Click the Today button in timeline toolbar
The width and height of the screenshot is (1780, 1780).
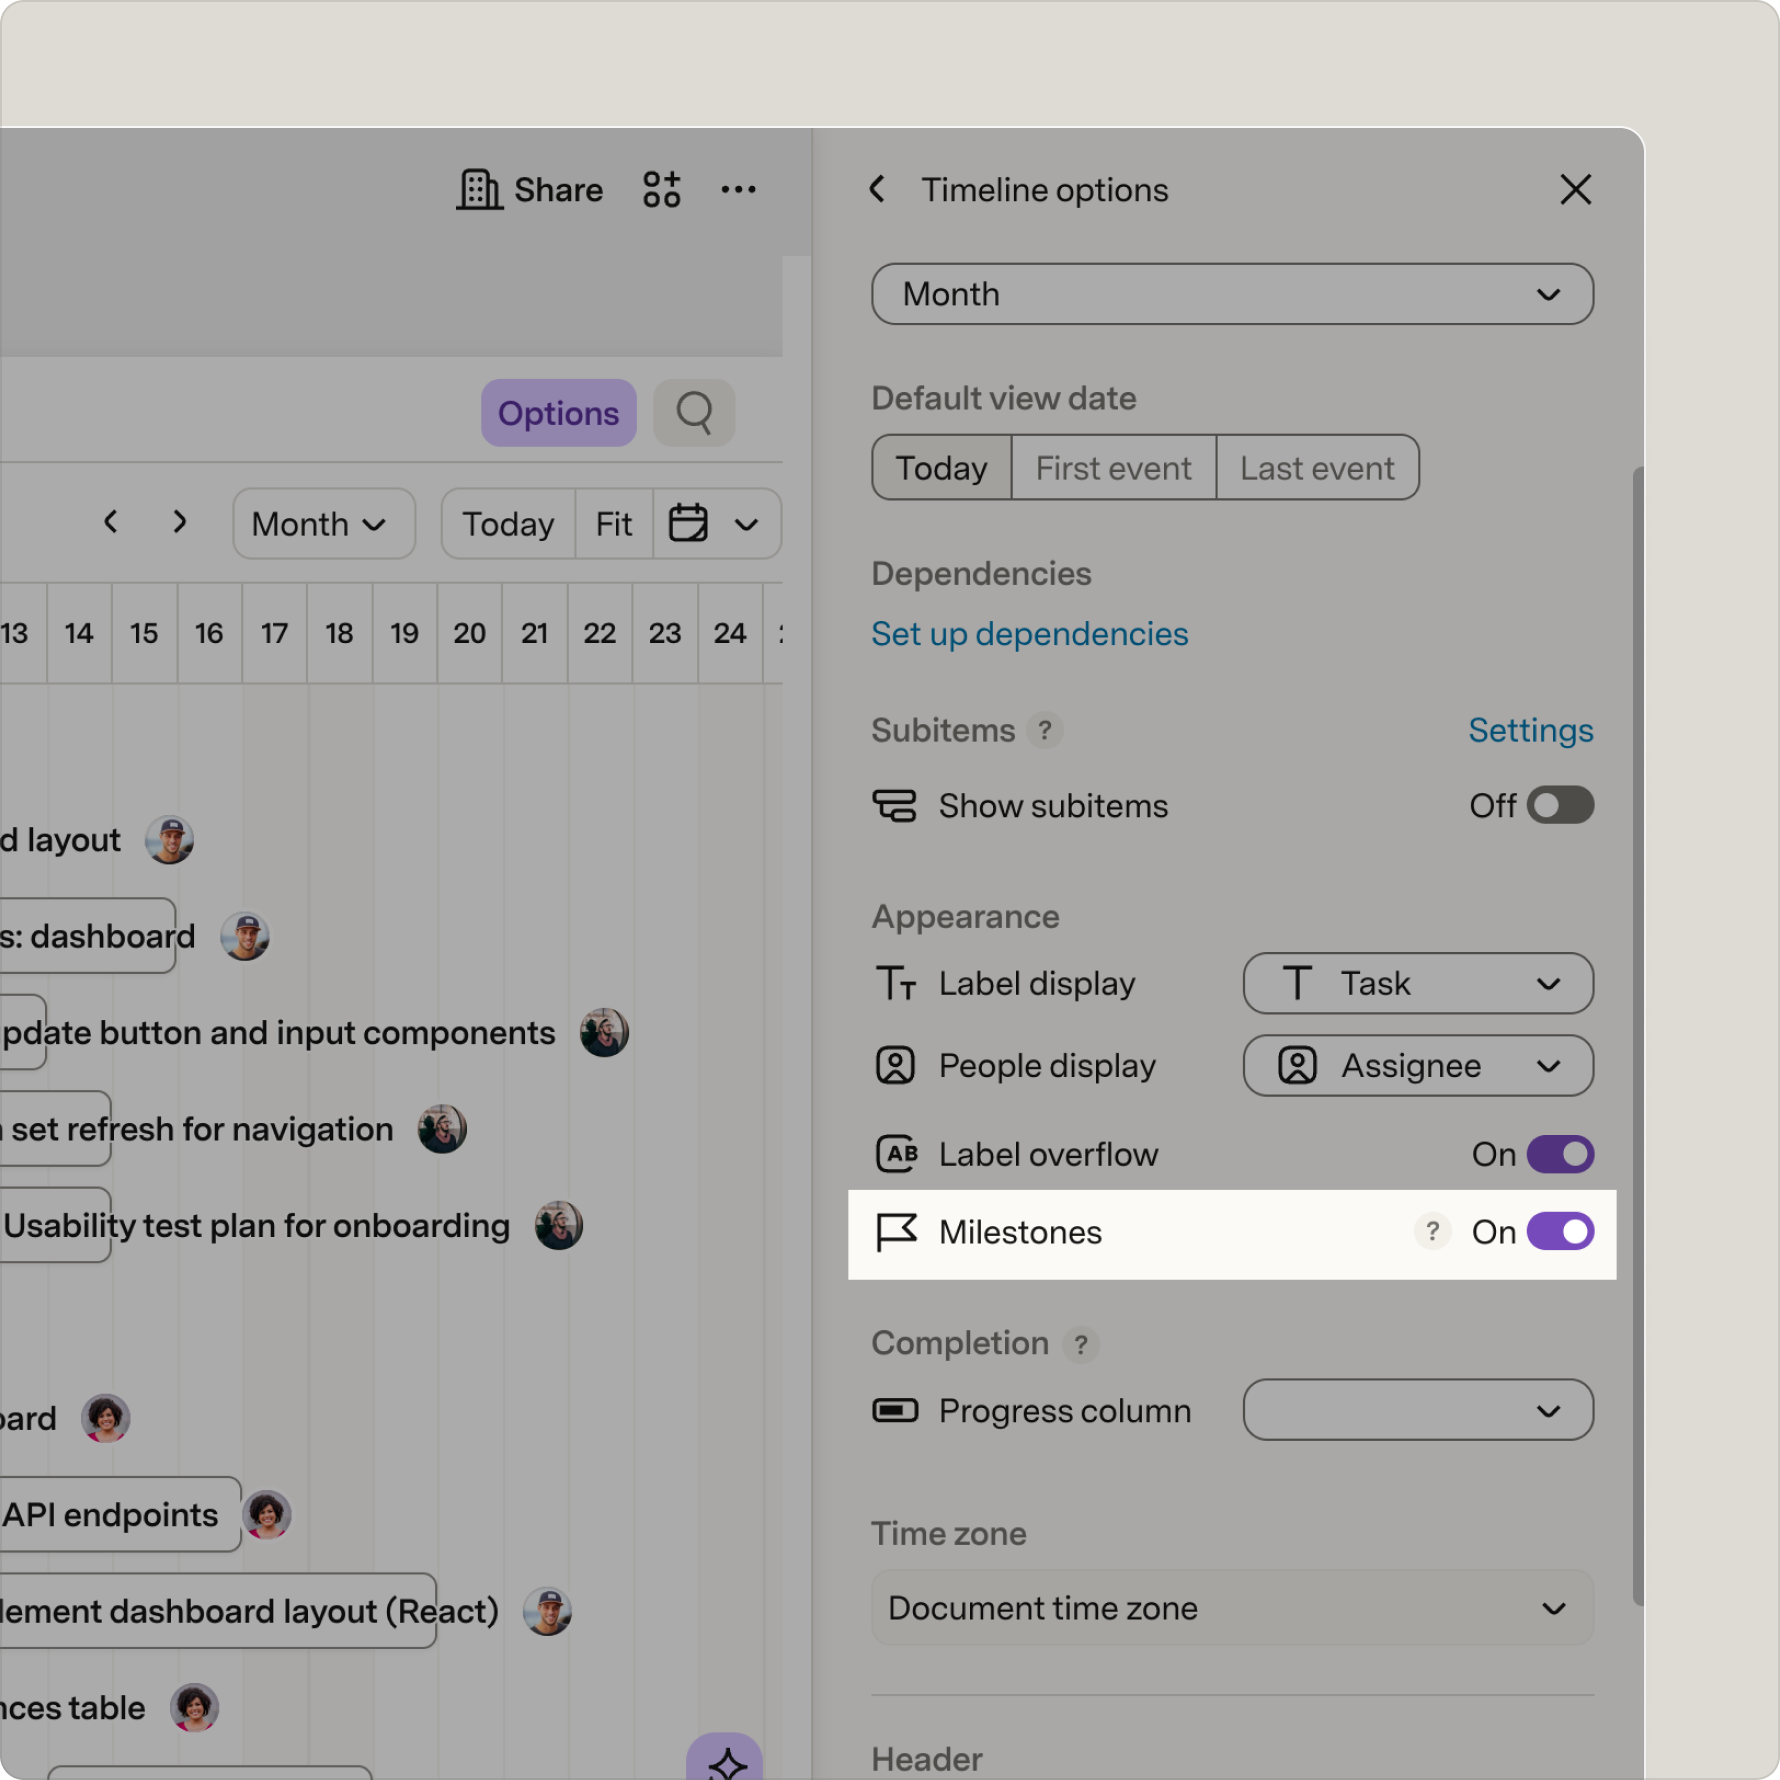click(x=508, y=524)
